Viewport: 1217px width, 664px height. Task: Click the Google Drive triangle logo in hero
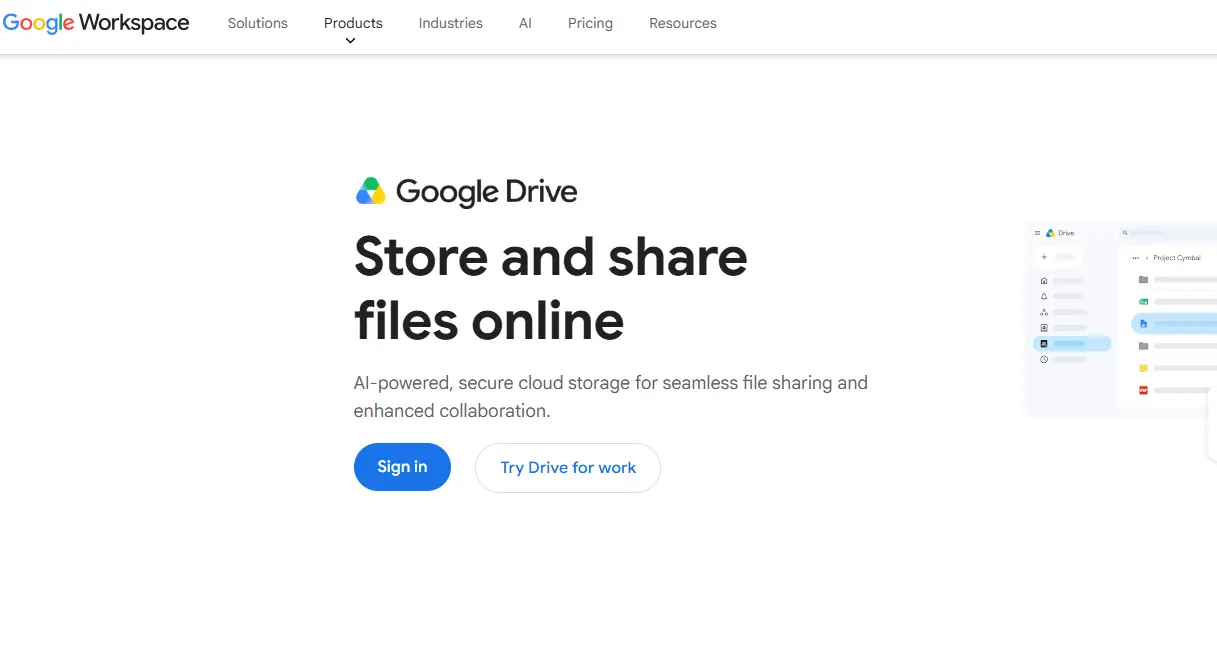[x=371, y=191]
